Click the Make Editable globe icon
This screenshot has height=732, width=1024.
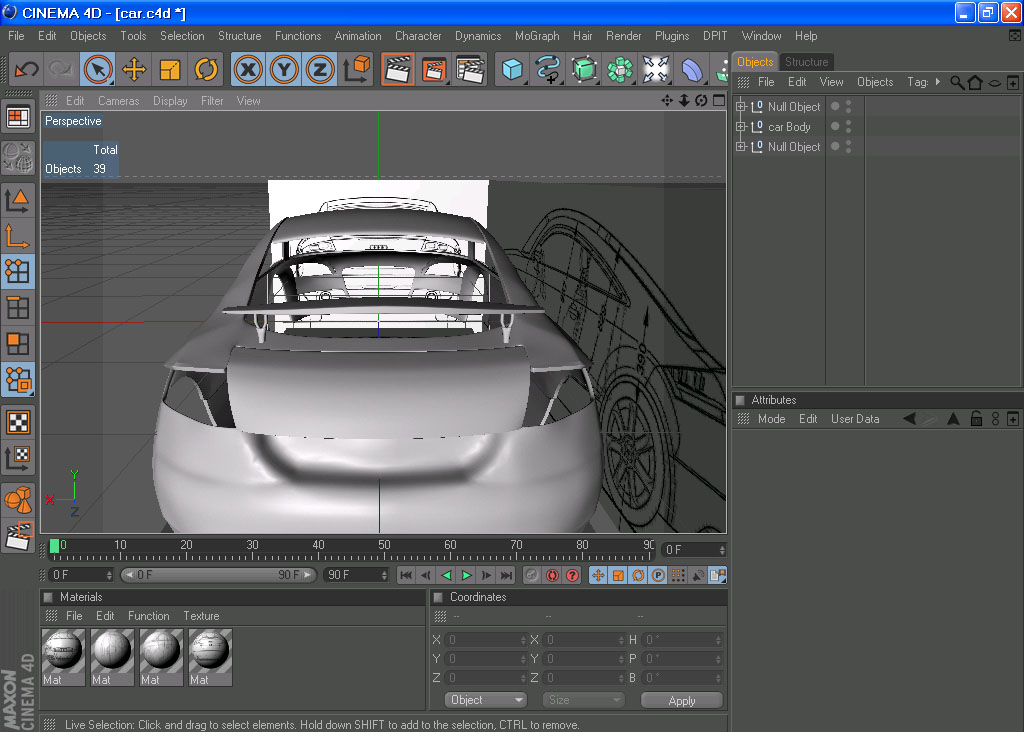18,157
